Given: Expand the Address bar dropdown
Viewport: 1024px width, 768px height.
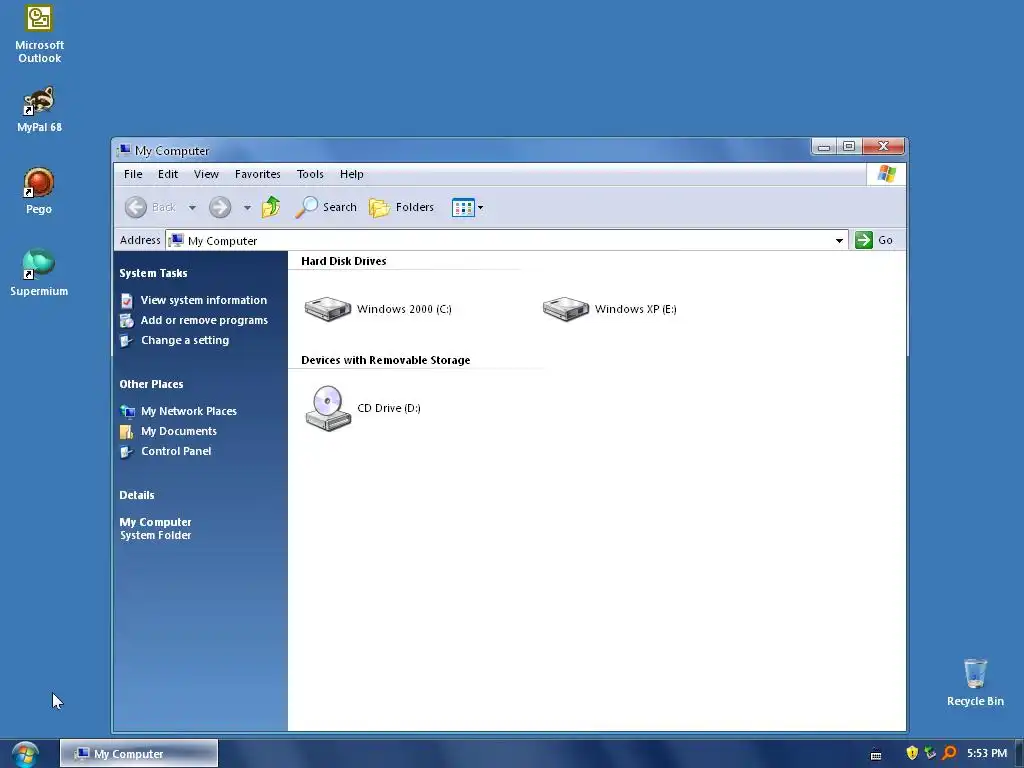Looking at the screenshot, I should [x=839, y=240].
